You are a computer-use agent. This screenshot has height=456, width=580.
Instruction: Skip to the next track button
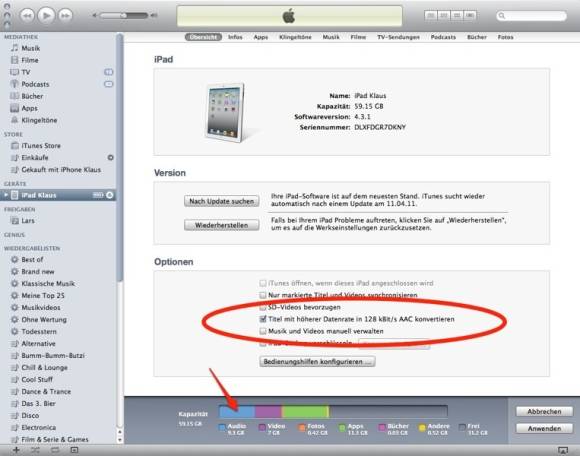coord(65,16)
